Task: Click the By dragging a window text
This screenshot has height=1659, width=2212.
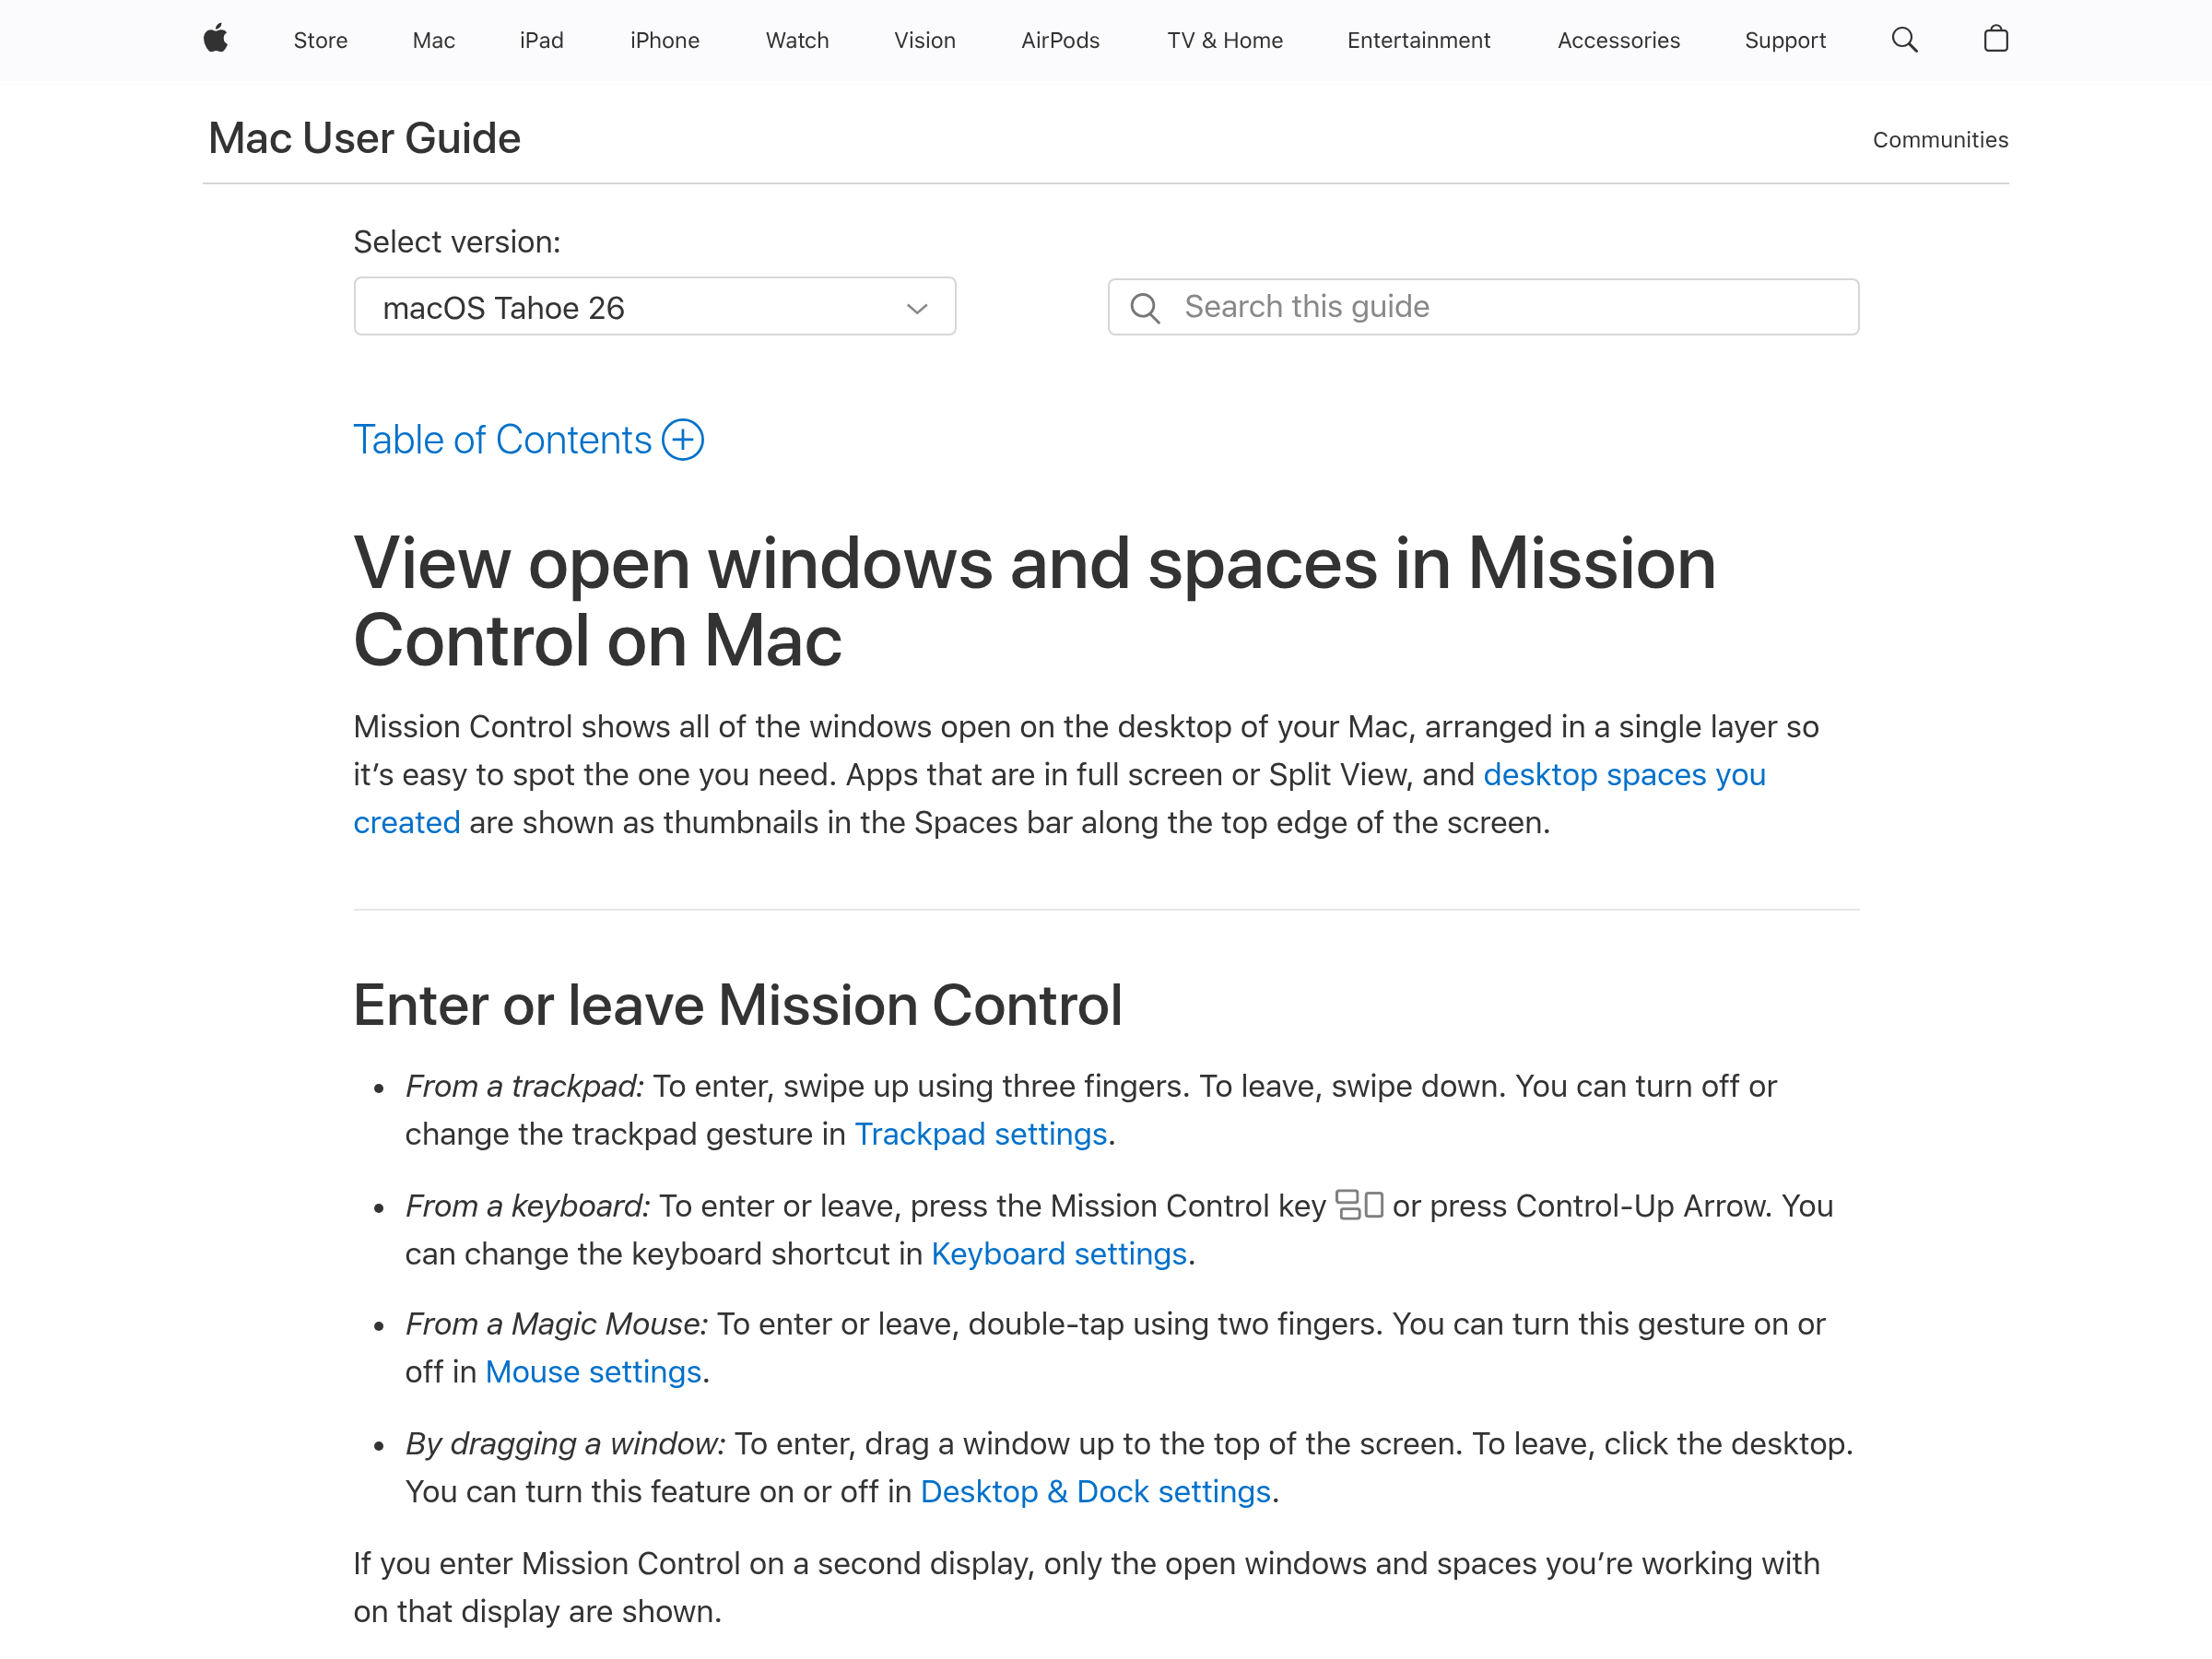Action: click(x=565, y=1444)
